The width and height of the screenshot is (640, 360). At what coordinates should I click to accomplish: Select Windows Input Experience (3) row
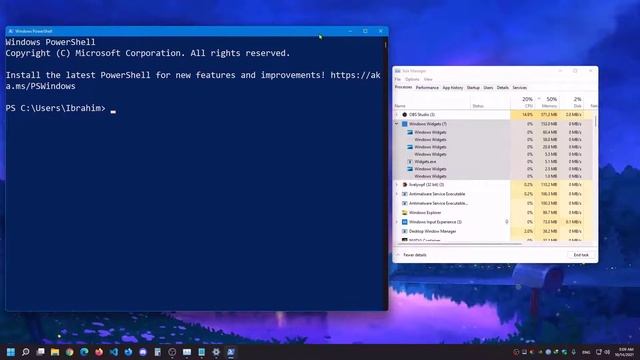[493, 222]
